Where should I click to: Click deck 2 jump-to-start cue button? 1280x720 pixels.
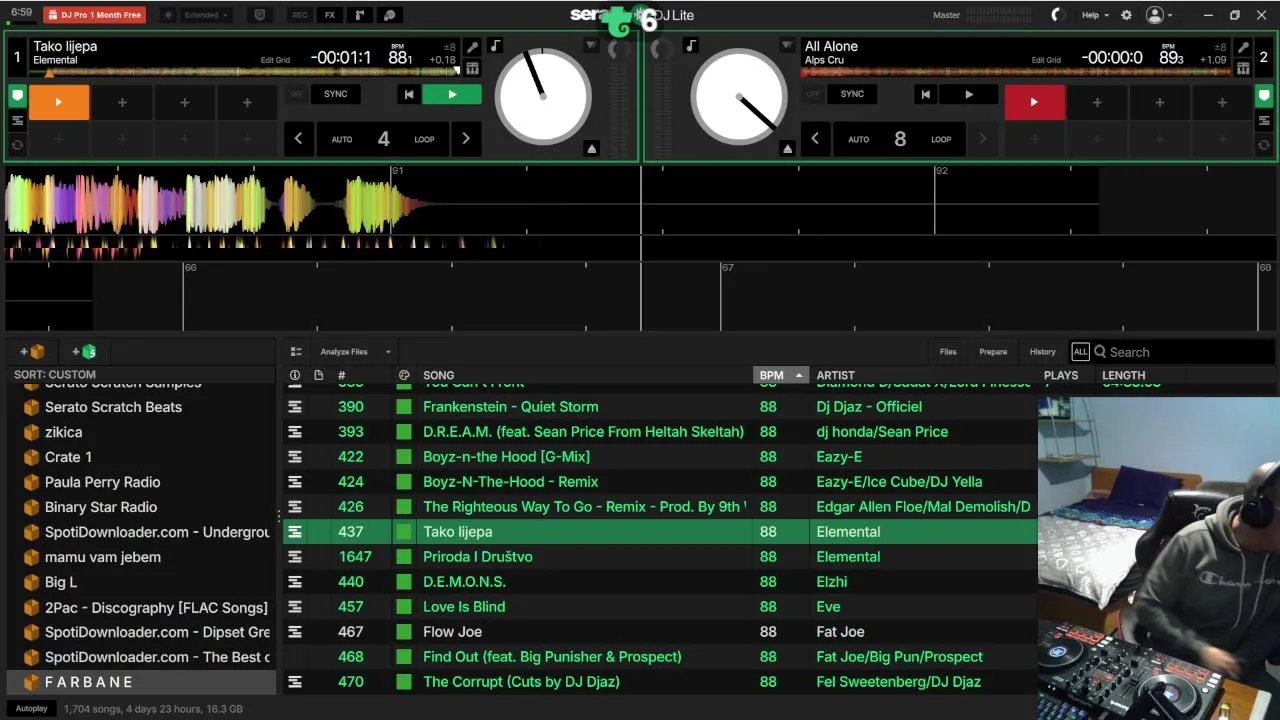point(925,94)
